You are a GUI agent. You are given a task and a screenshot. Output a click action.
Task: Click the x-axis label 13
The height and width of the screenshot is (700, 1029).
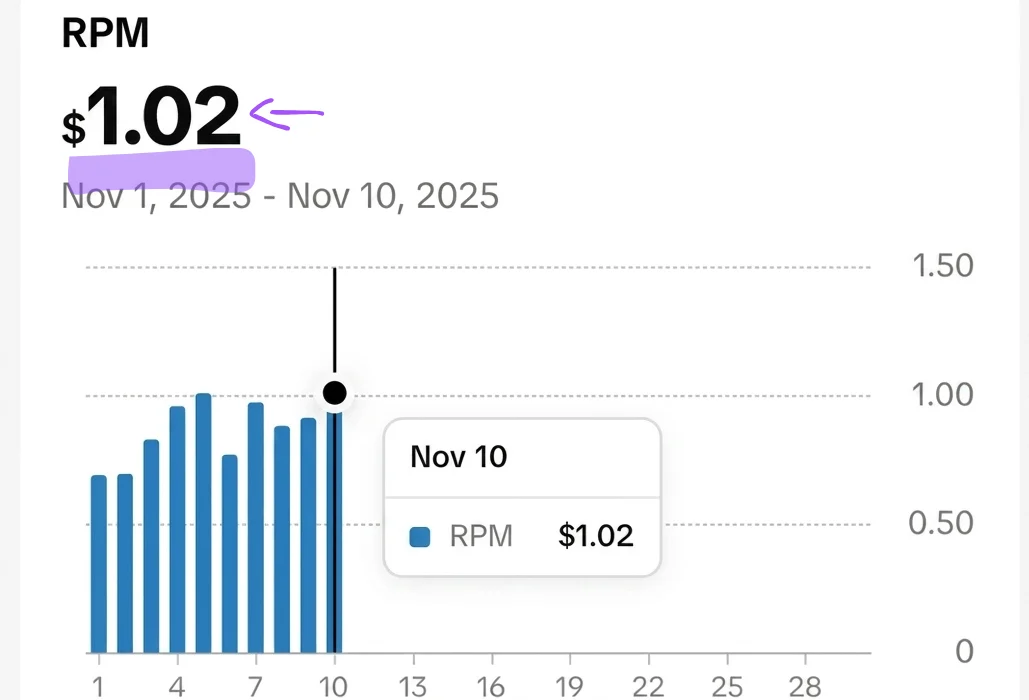[x=413, y=687]
